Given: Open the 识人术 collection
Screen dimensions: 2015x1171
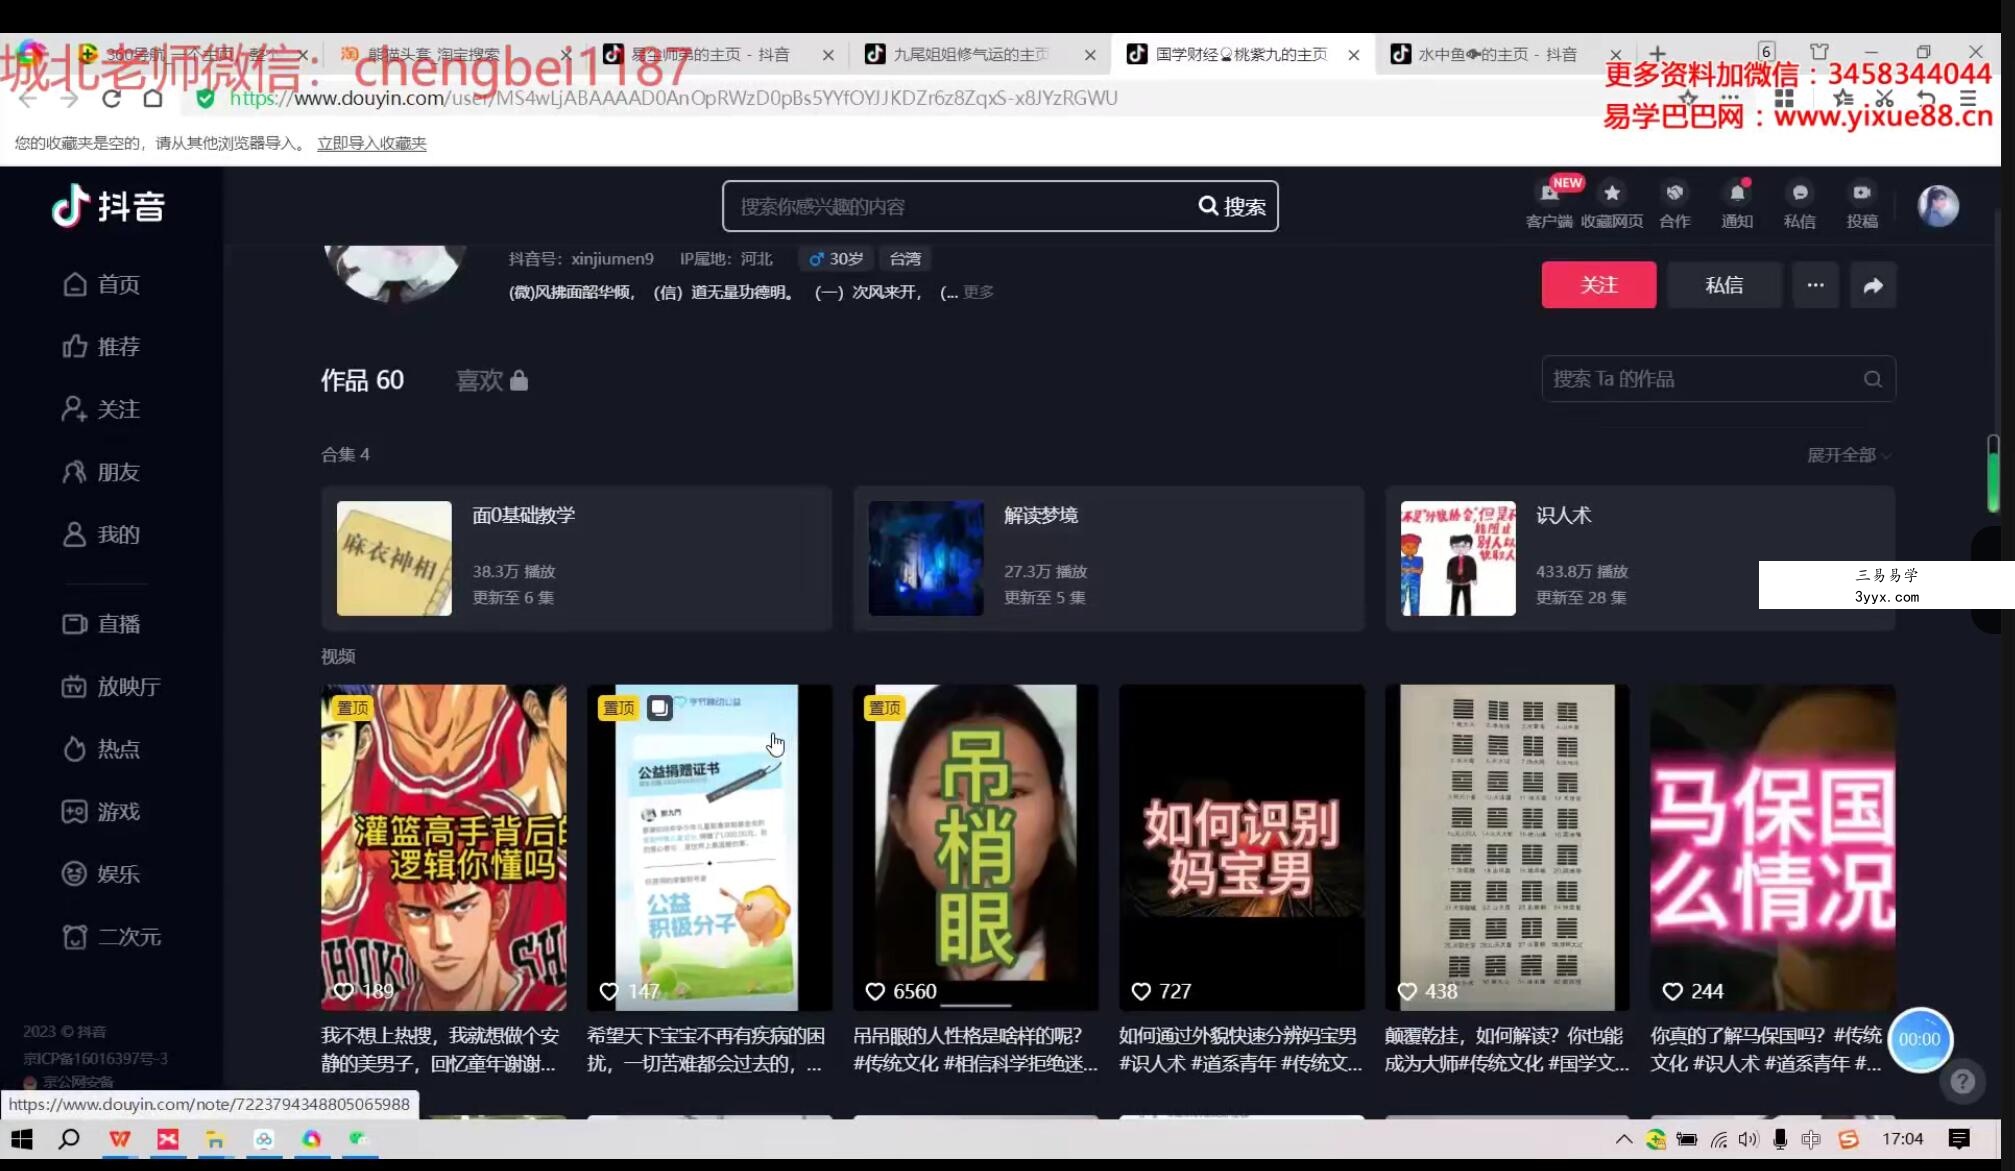Looking at the screenshot, I should tap(1640, 558).
